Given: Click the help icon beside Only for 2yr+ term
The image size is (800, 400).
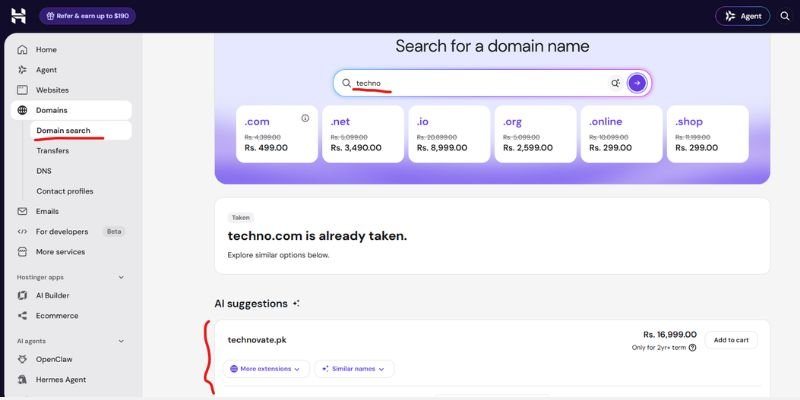Looking at the screenshot, I should point(692,348).
